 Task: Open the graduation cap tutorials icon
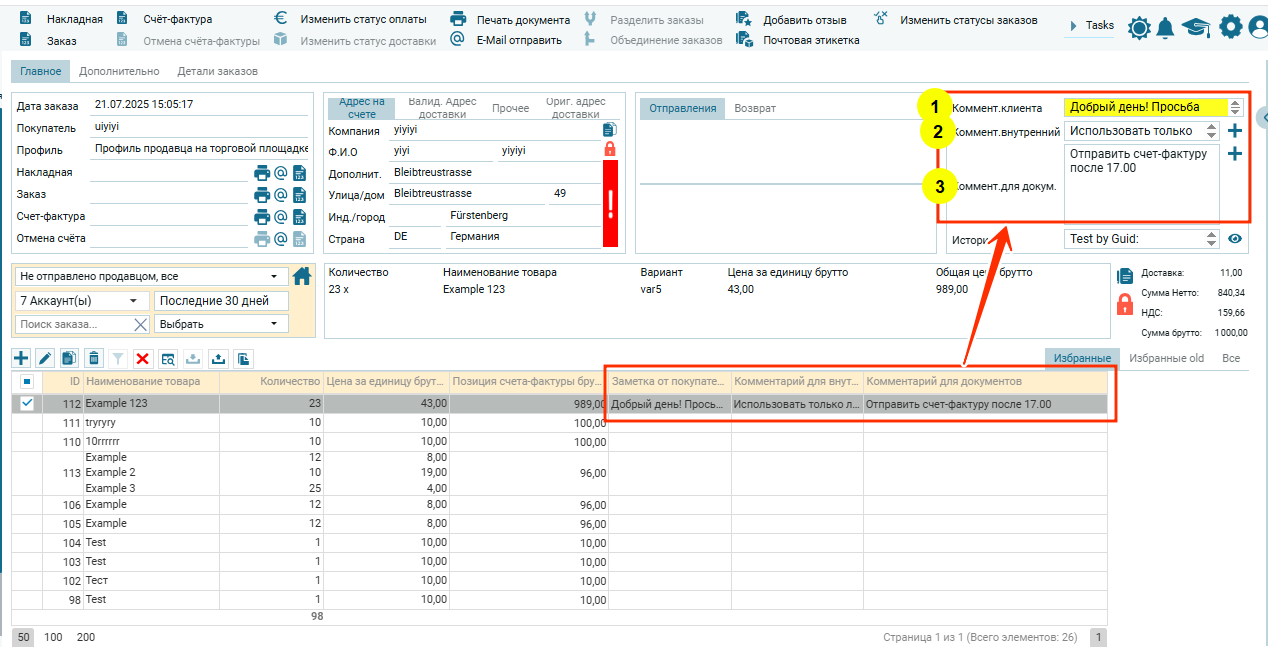pyautogui.click(x=1196, y=28)
